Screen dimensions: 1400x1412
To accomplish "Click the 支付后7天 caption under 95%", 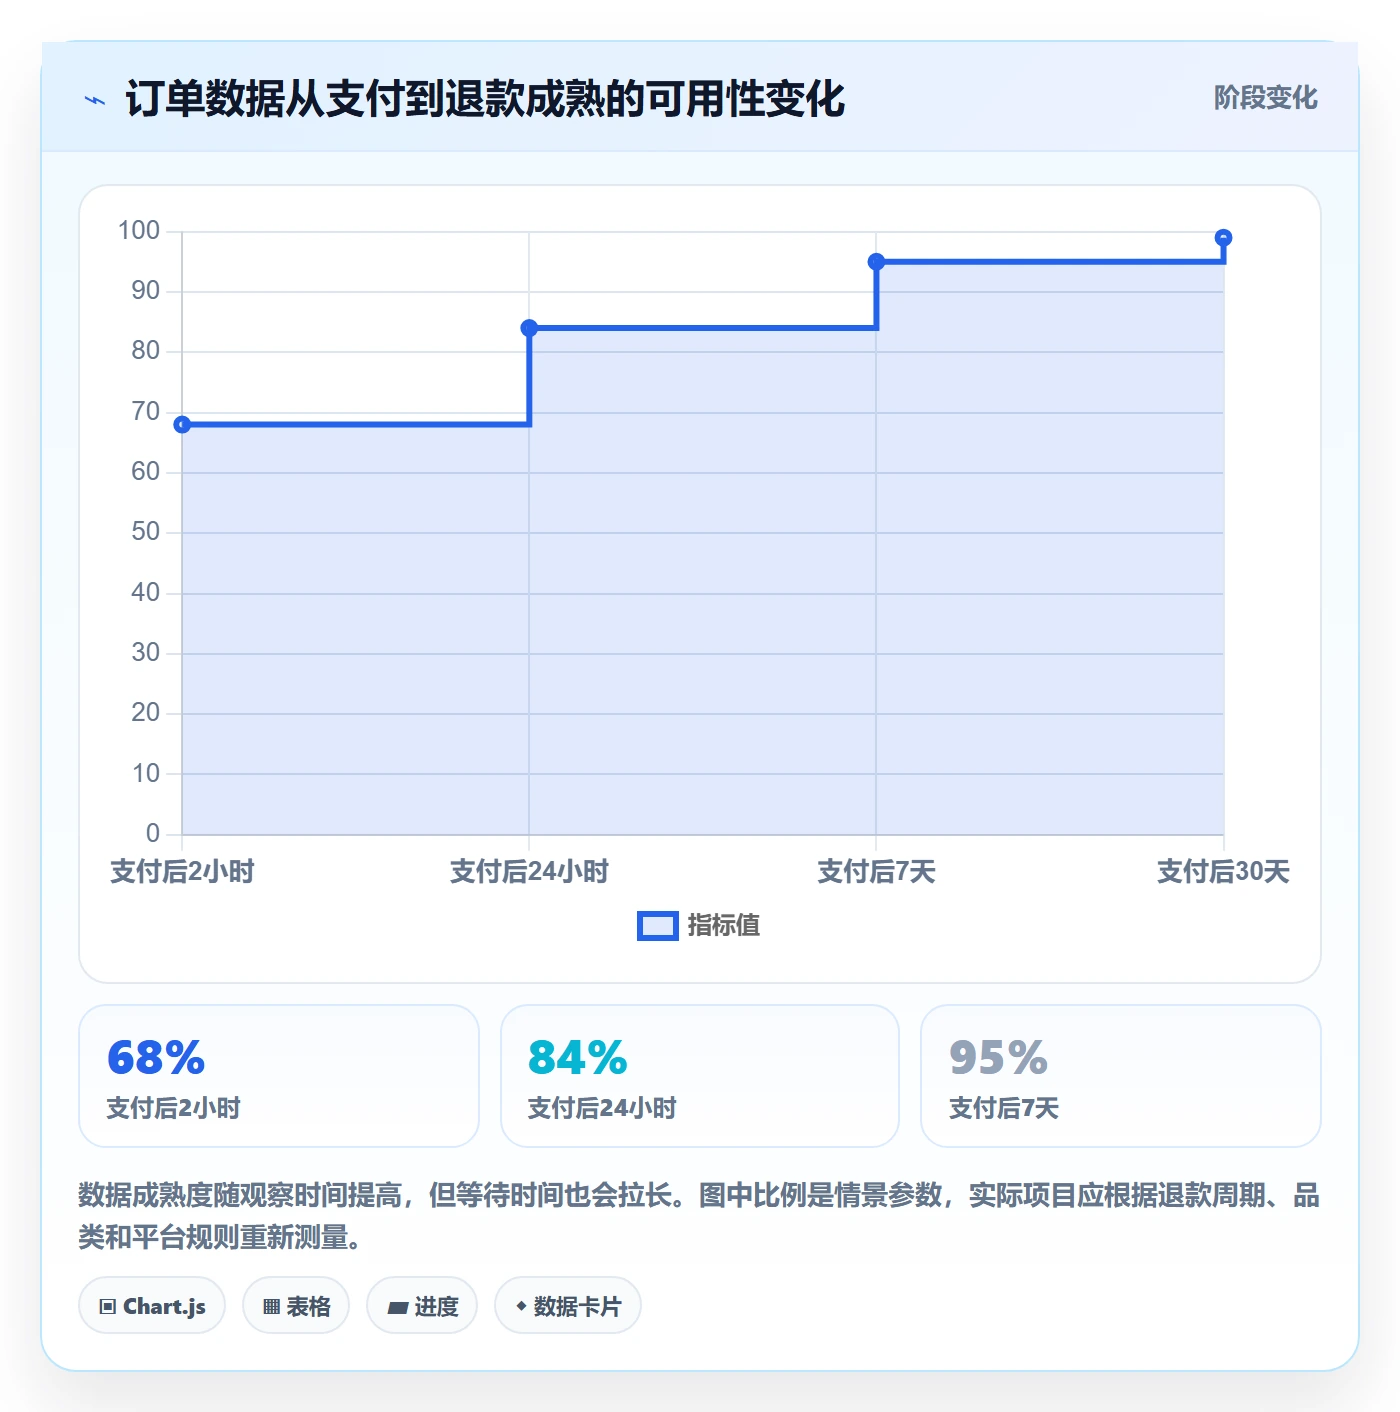I will (x=1004, y=1108).
